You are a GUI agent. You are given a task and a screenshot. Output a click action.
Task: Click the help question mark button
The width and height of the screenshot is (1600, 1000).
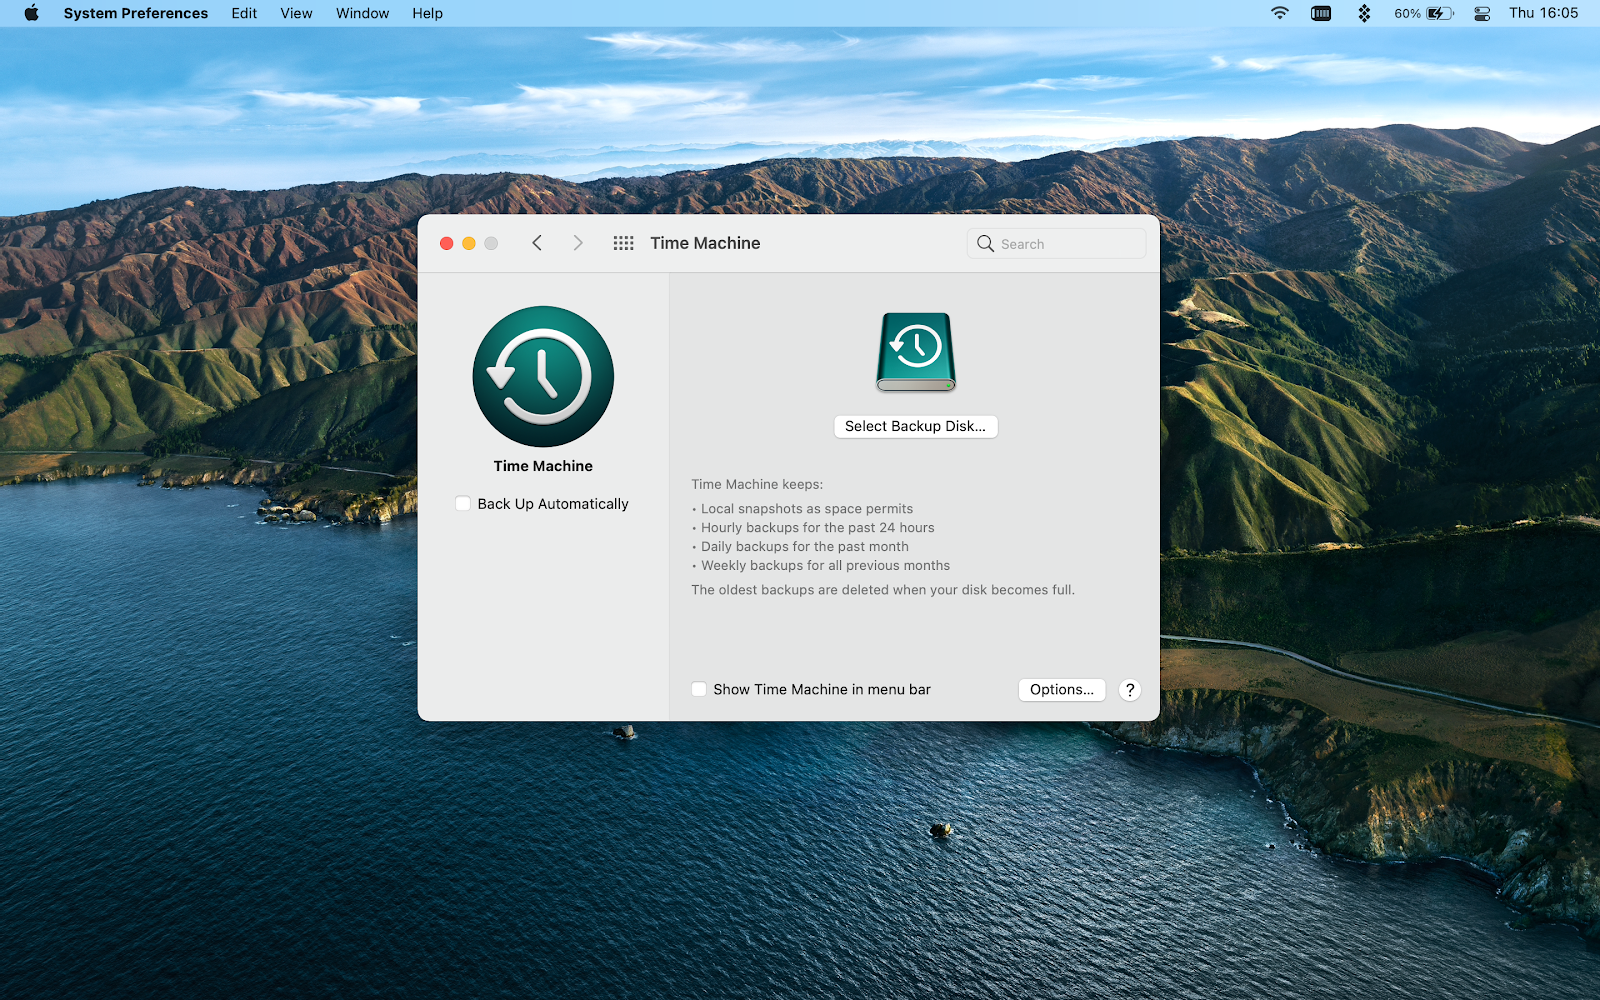(1130, 690)
